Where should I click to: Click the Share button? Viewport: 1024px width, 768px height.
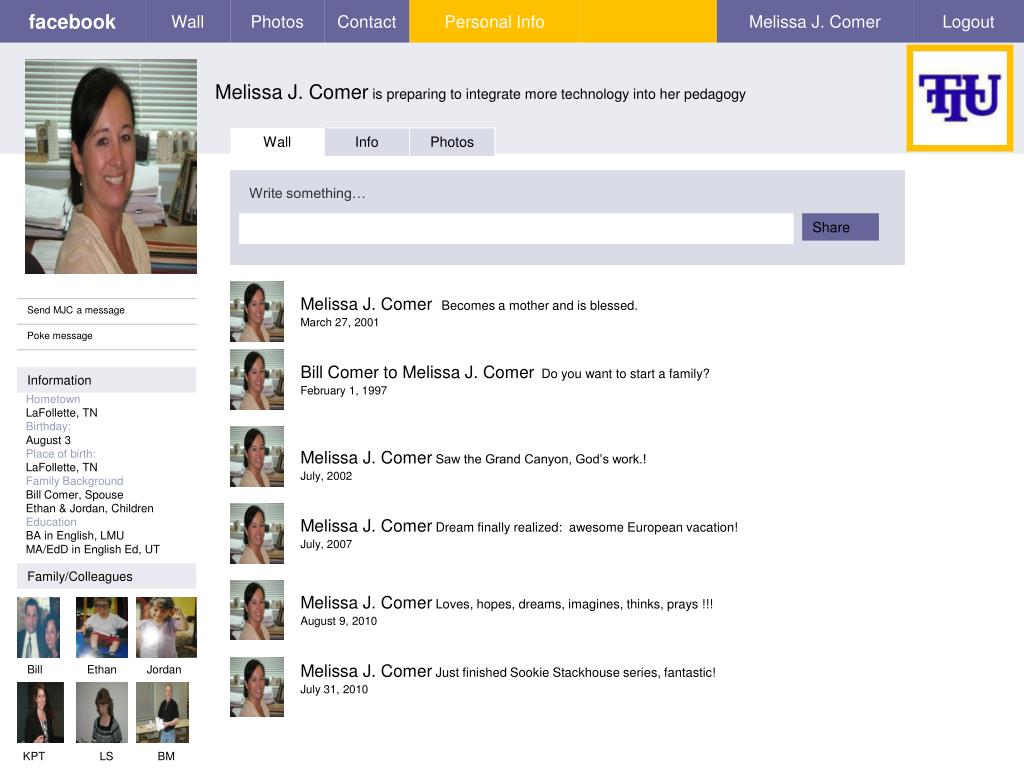840,227
